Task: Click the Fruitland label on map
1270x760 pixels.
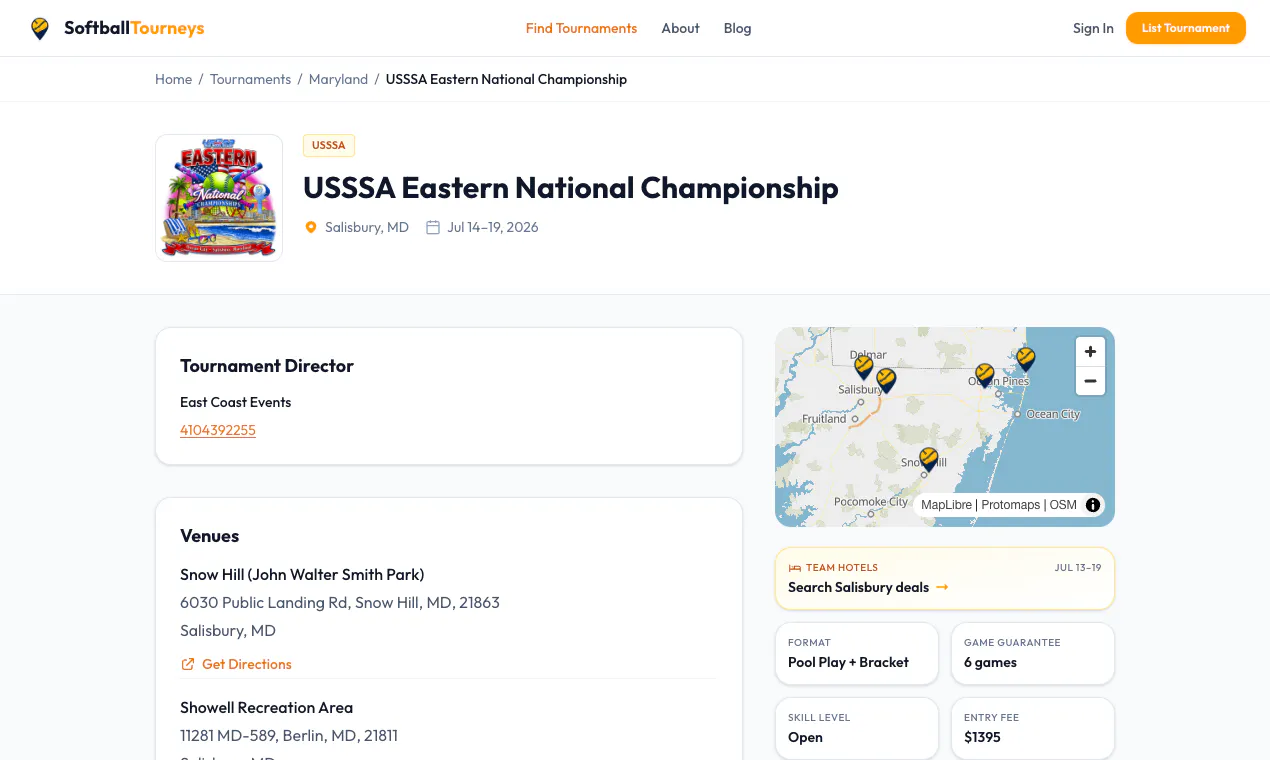Action: point(824,419)
